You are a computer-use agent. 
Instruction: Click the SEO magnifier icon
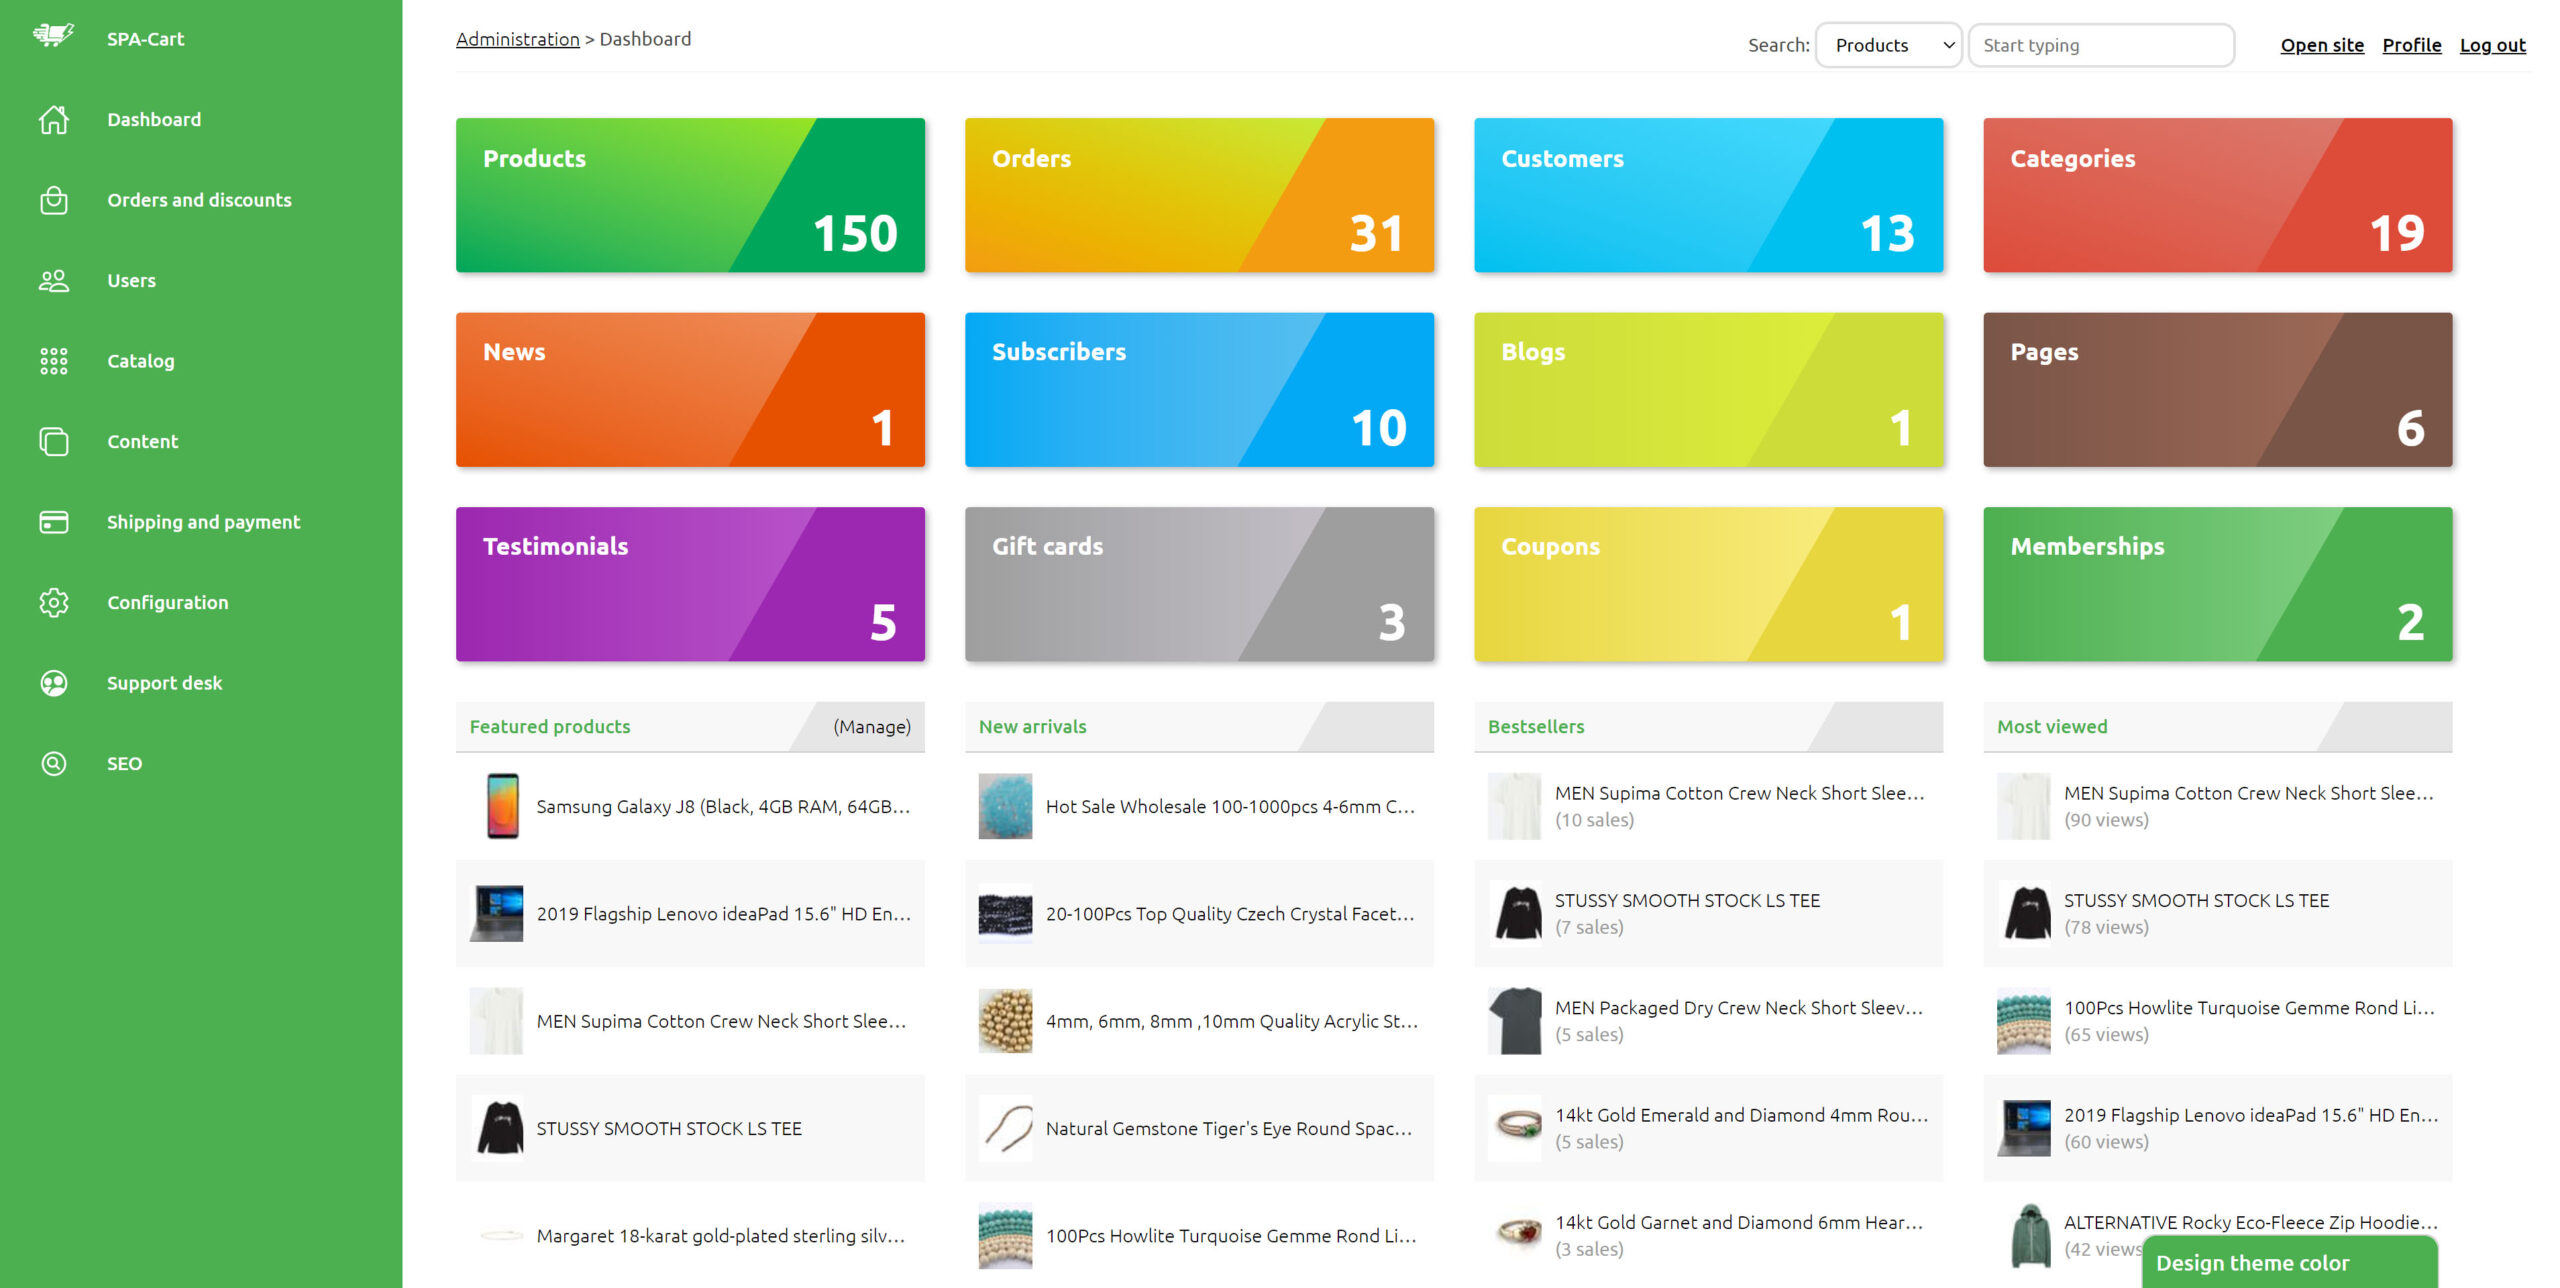pos(53,763)
